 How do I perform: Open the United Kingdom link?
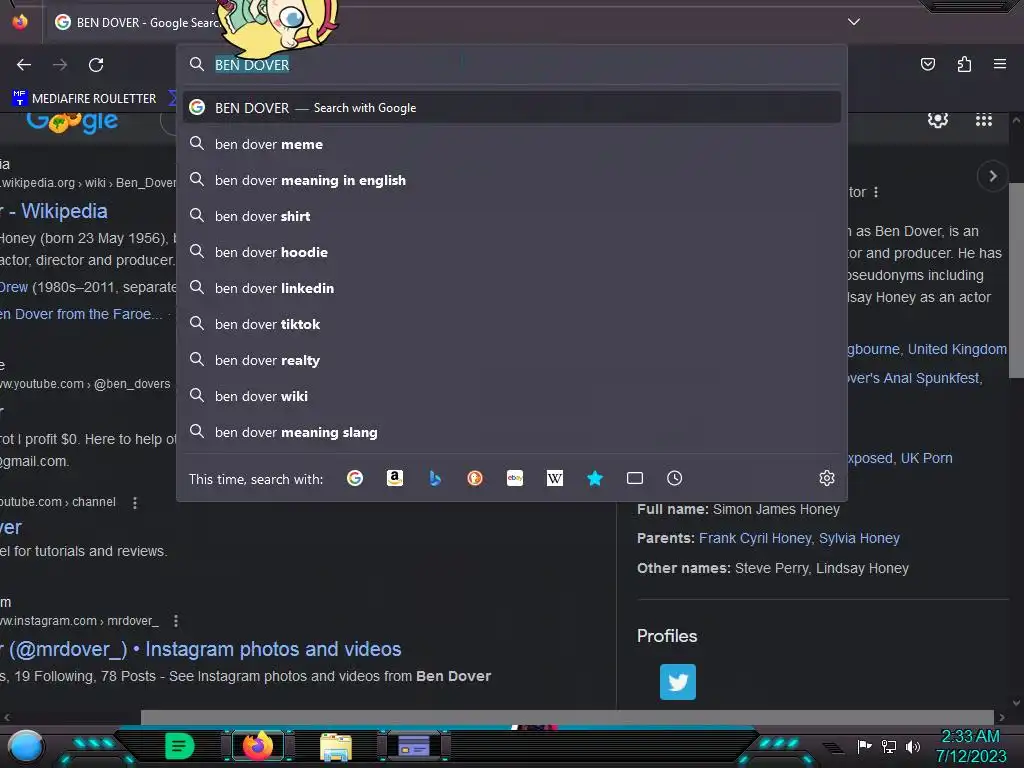click(957, 349)
